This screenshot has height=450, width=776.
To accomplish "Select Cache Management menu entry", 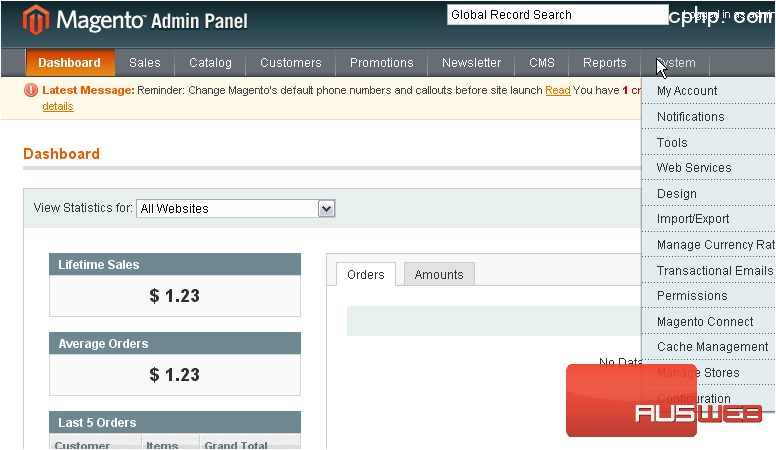I will (709, 347).
